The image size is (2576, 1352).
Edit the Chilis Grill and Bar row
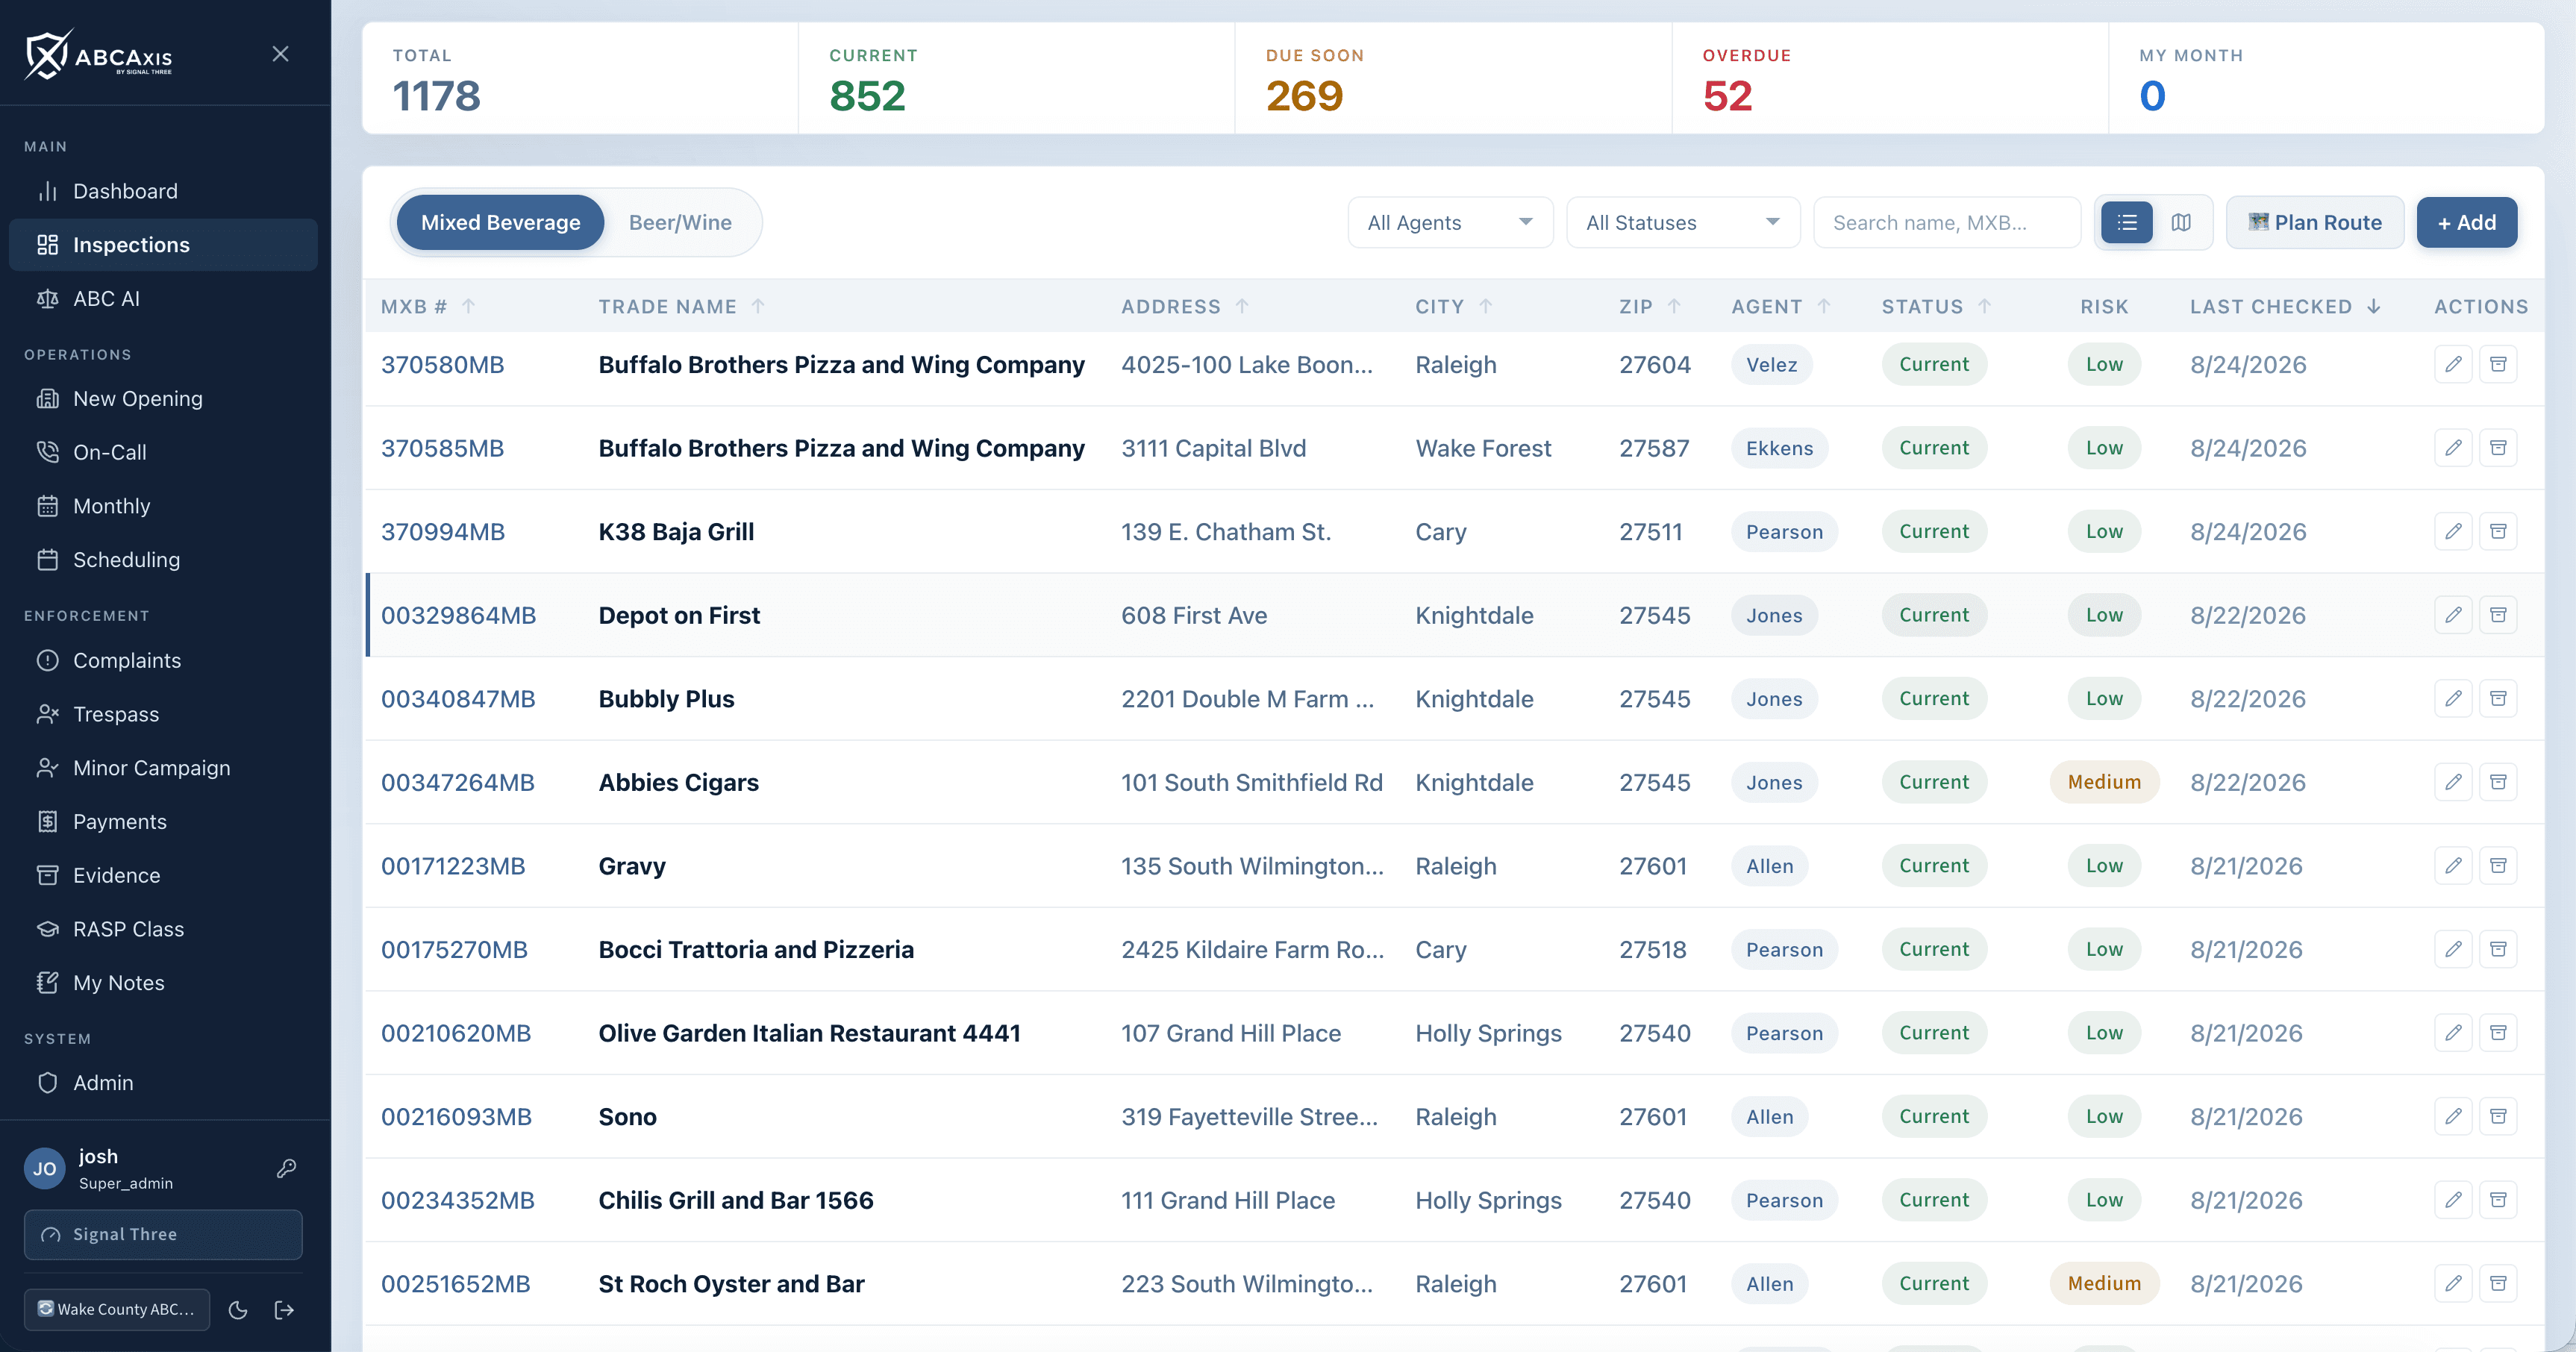[x=2453, y=1199]
